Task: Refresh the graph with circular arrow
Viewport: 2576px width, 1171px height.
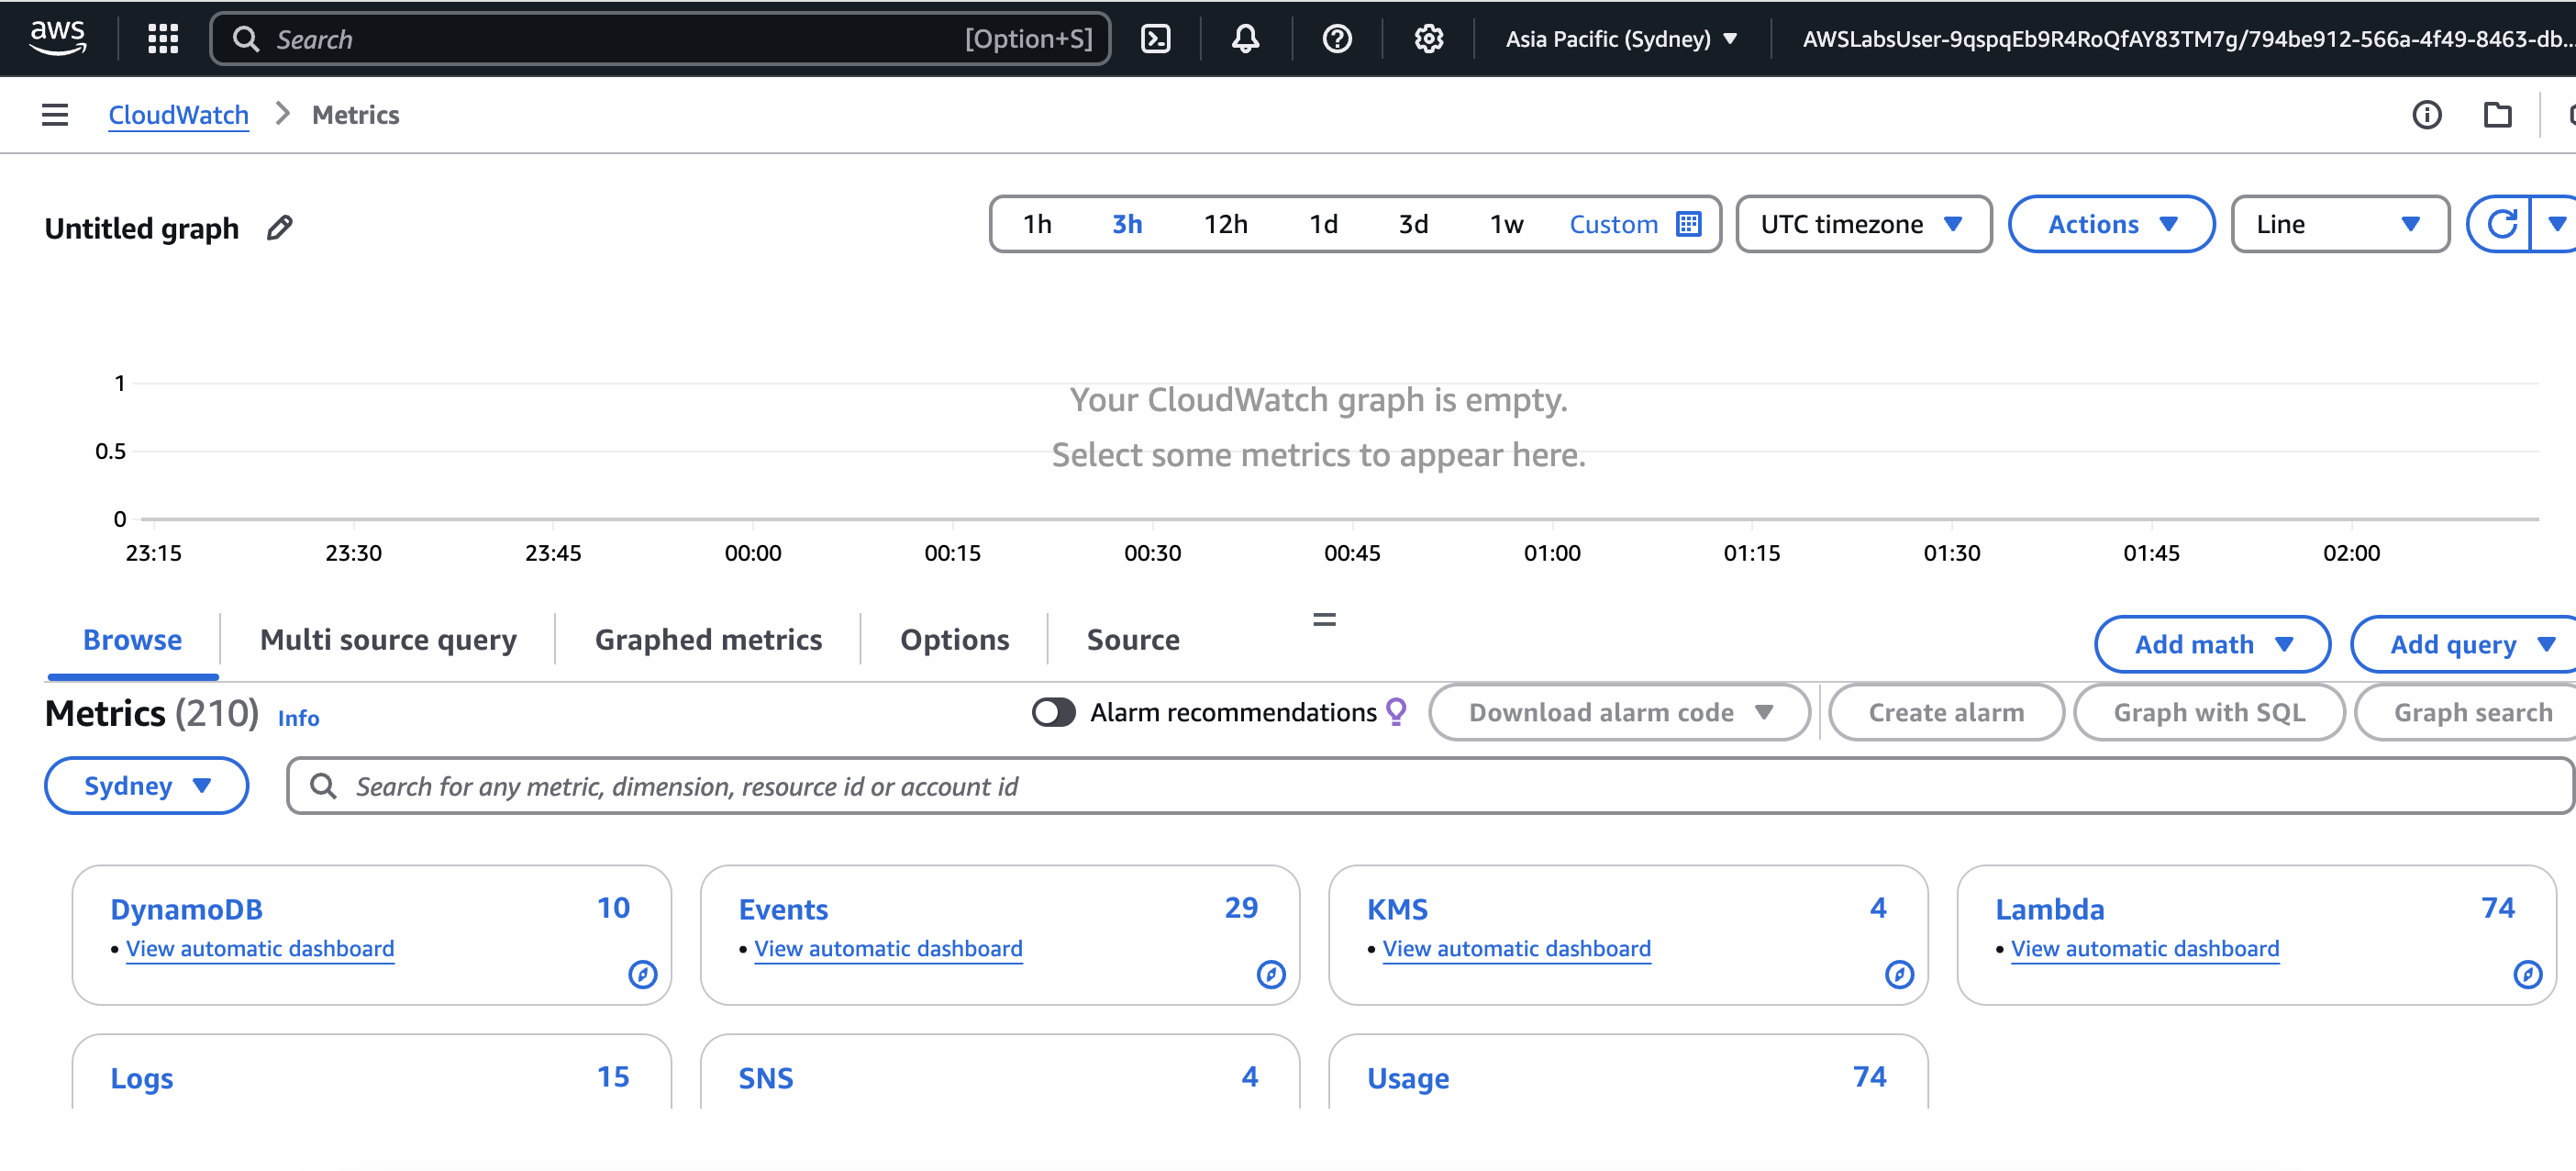Action: tap(2502, 224)
